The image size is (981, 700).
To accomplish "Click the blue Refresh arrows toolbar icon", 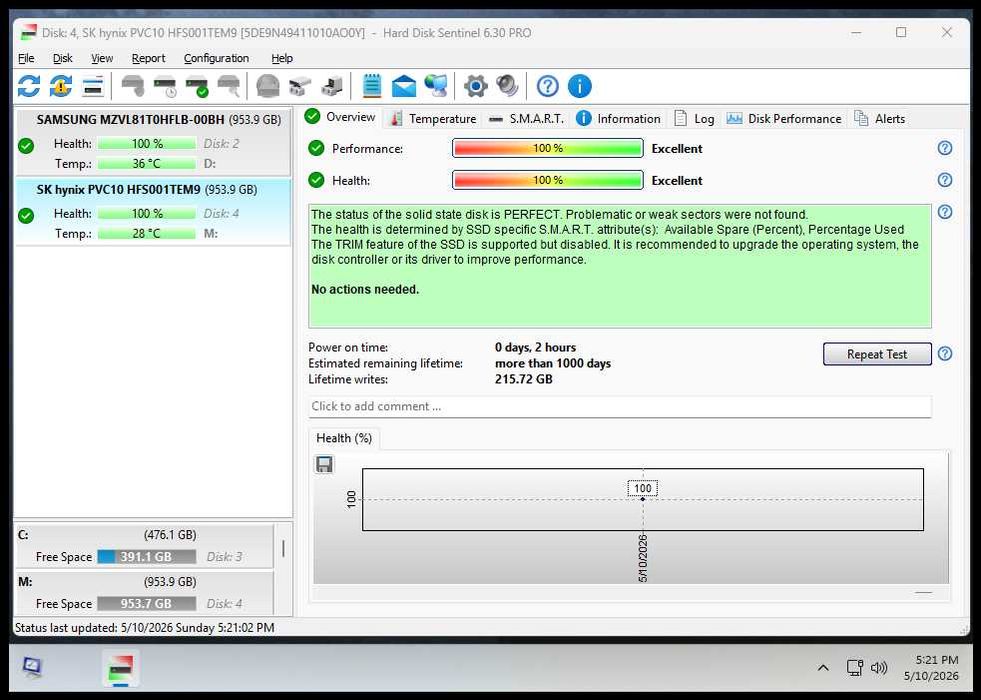I will (29, 86).
